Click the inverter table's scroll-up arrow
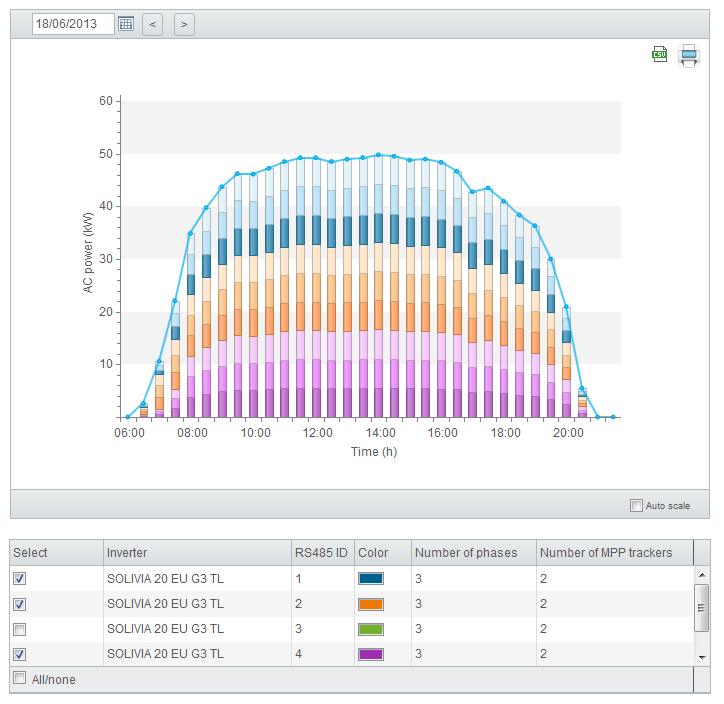Screen dimensions: 724x704 (x=702, y=575)
